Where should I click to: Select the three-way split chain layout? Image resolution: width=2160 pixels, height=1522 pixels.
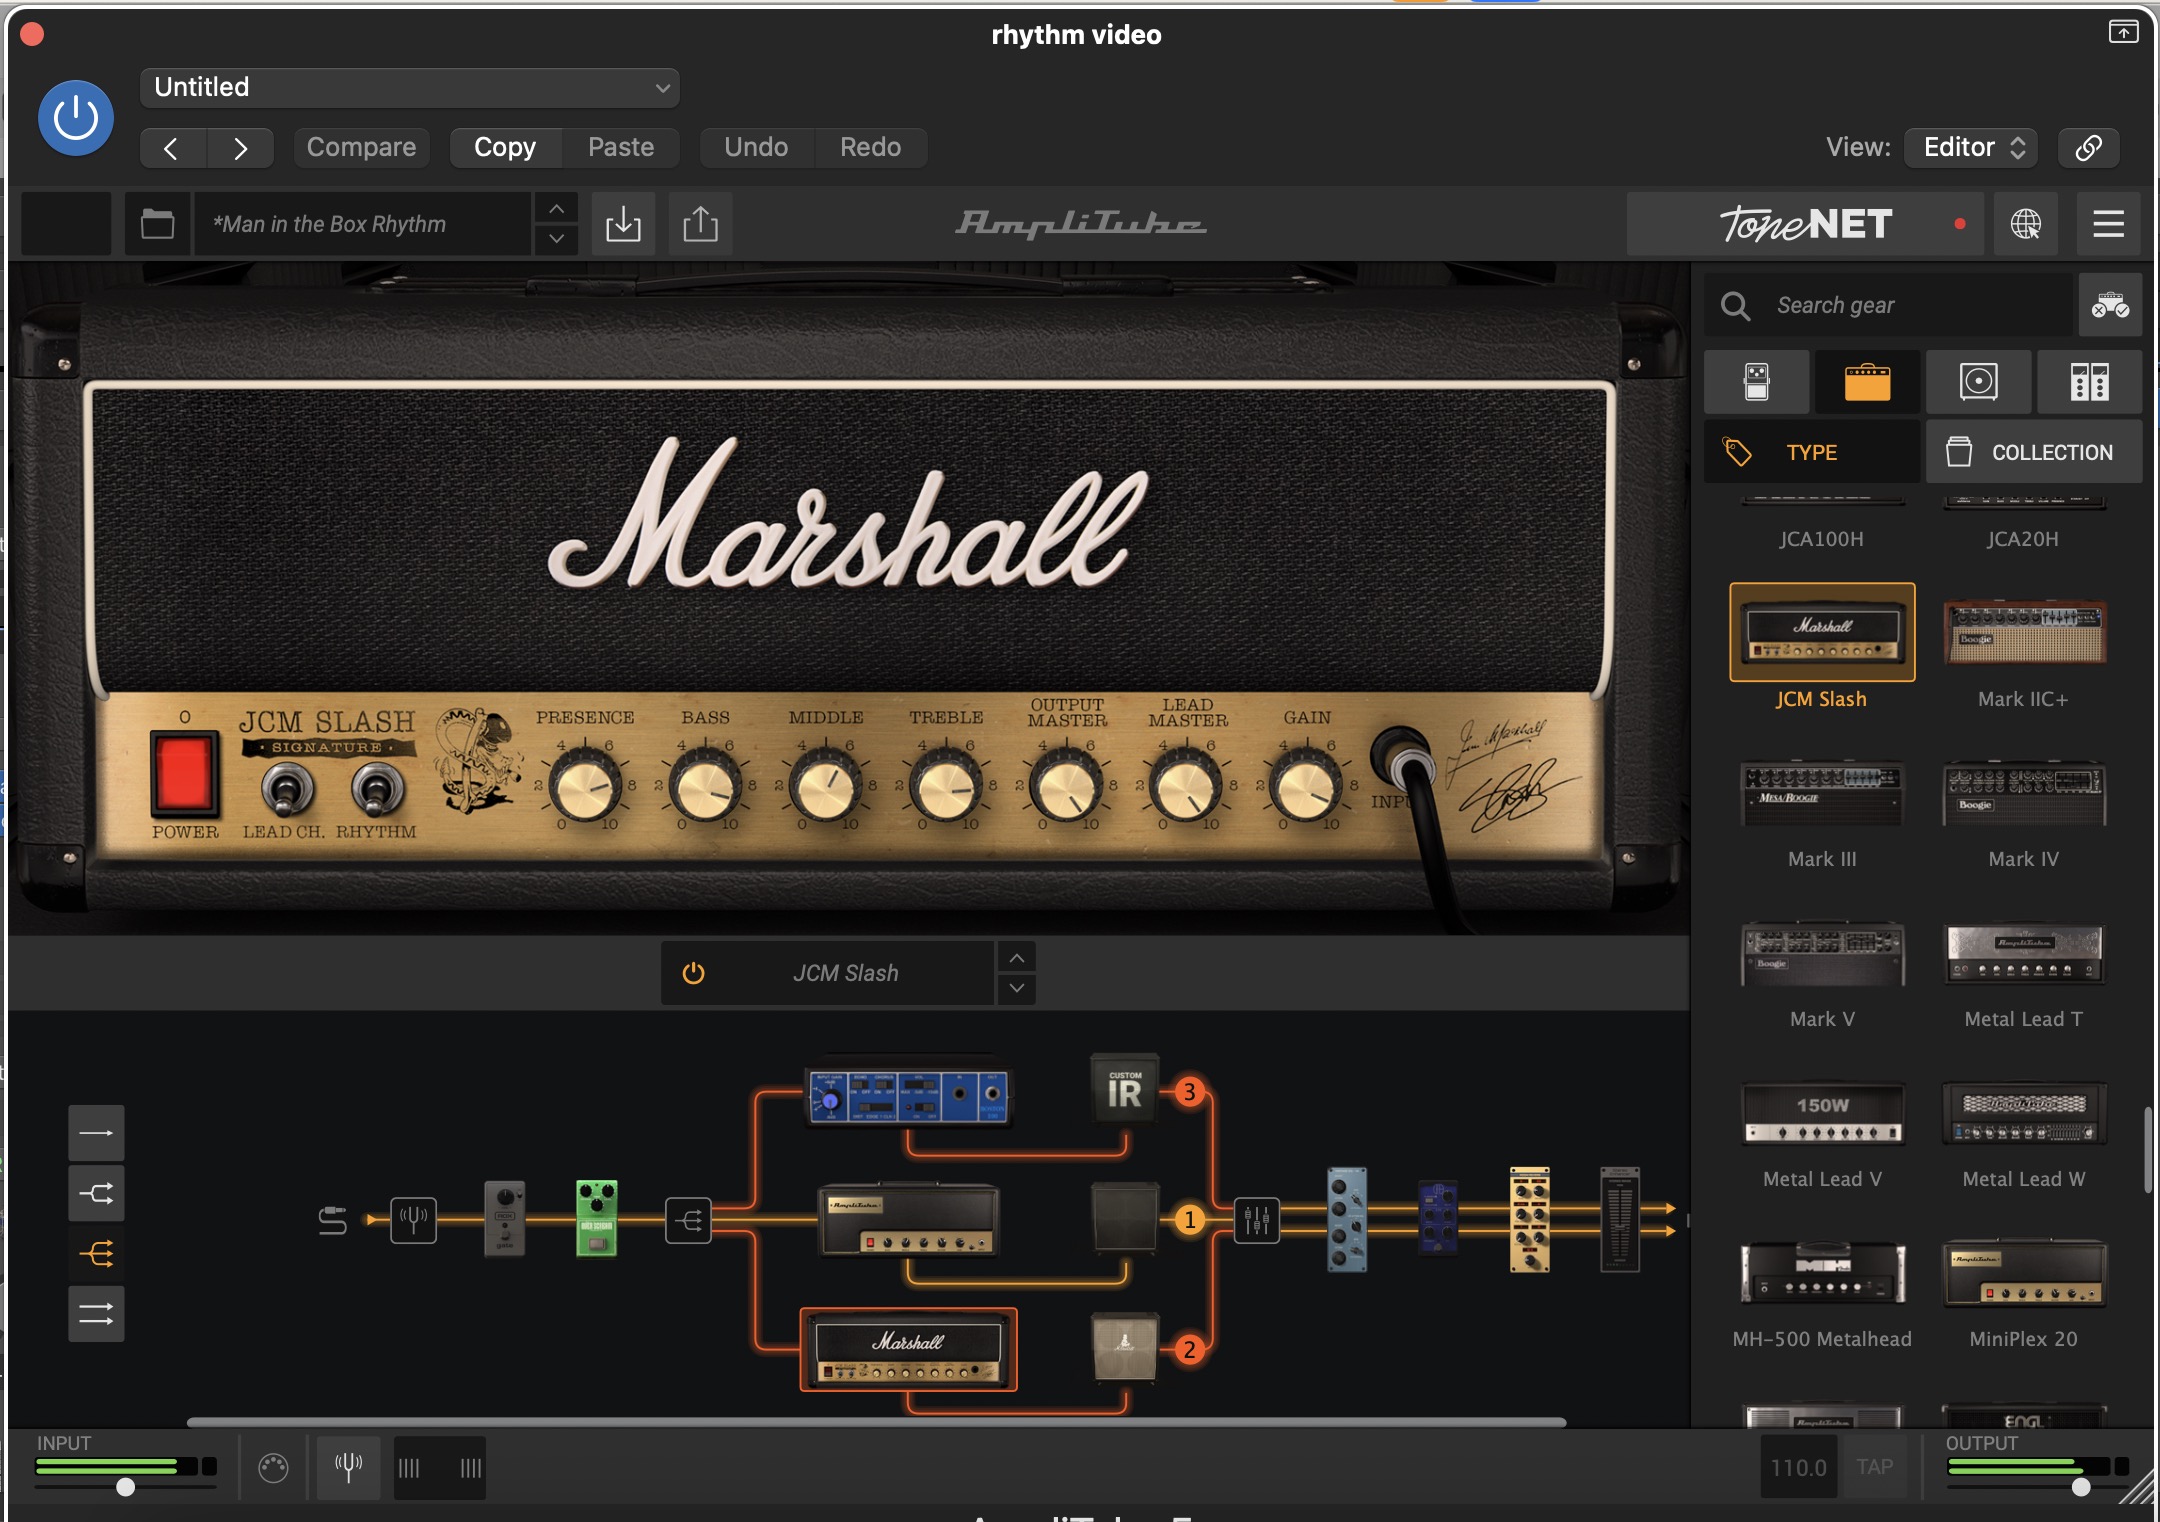click(x=96, y=1253)
